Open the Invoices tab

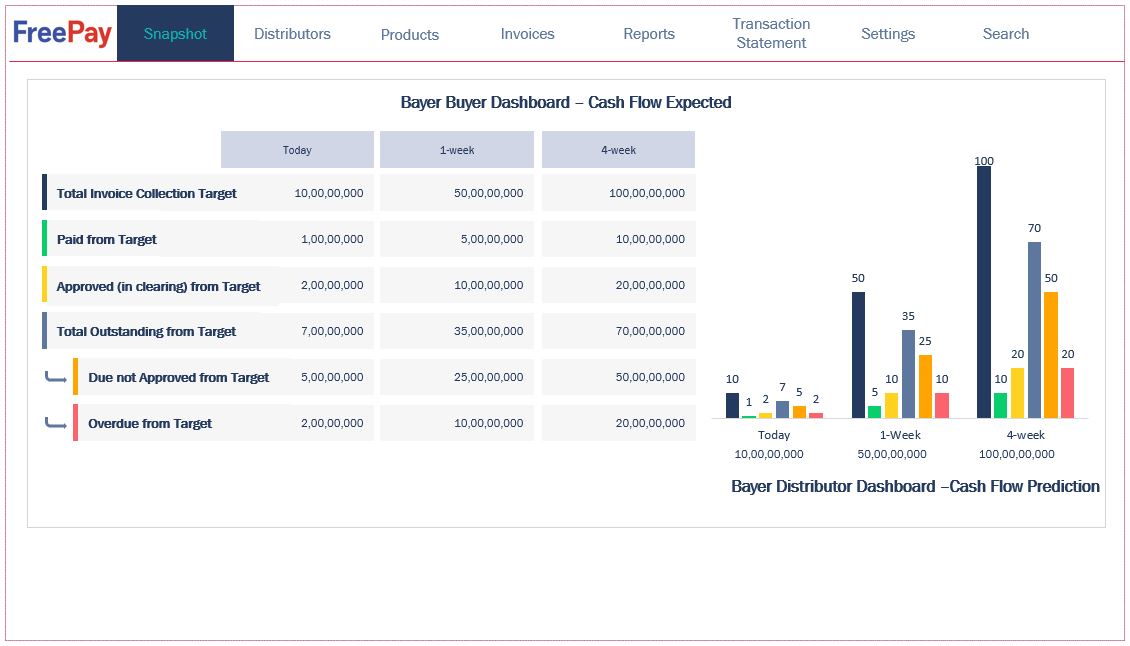(x=527, y=34)
